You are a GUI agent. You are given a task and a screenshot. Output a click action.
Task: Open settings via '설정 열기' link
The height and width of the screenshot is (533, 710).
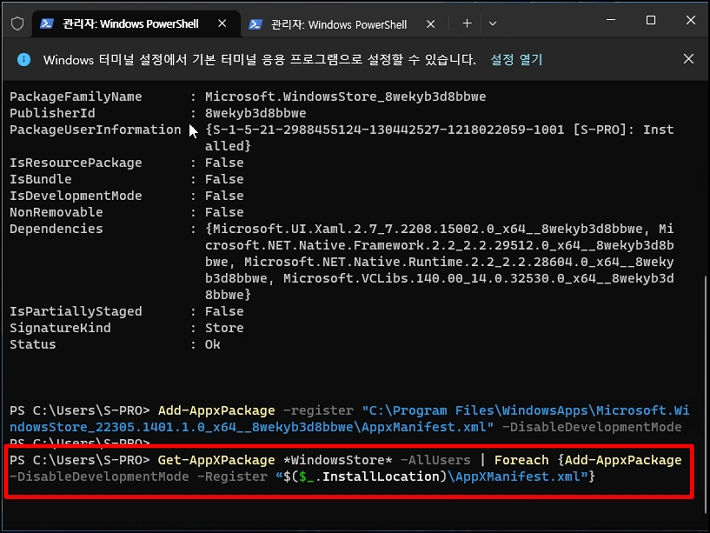[x=516, y=59]
